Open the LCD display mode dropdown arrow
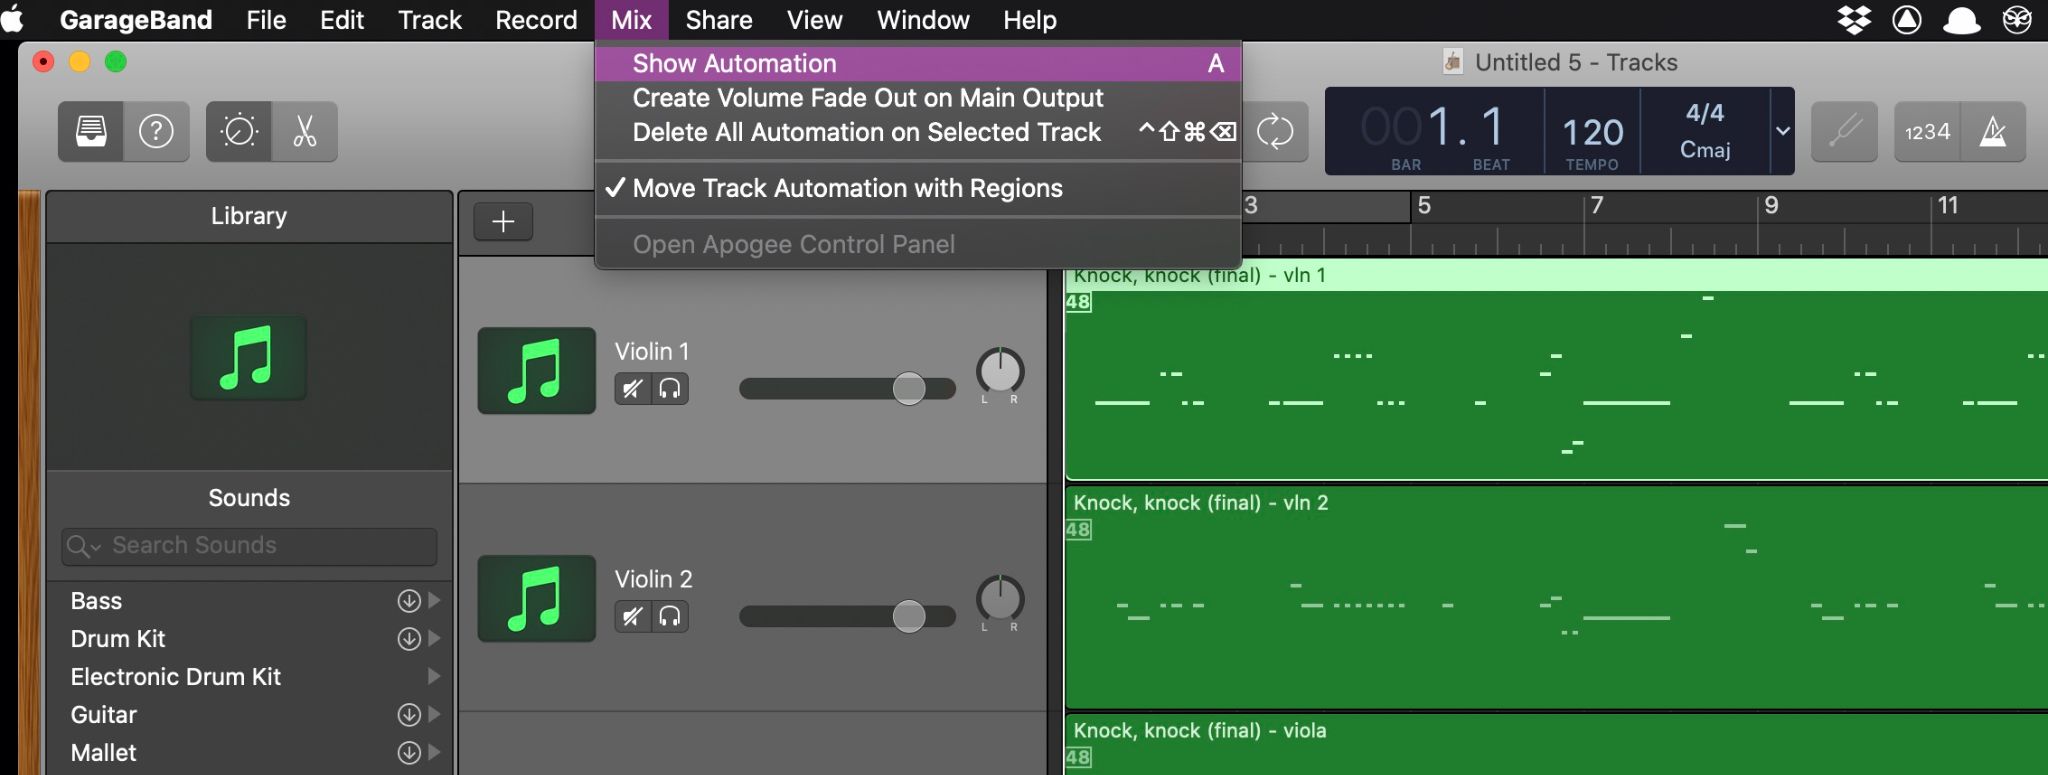 1782,131
